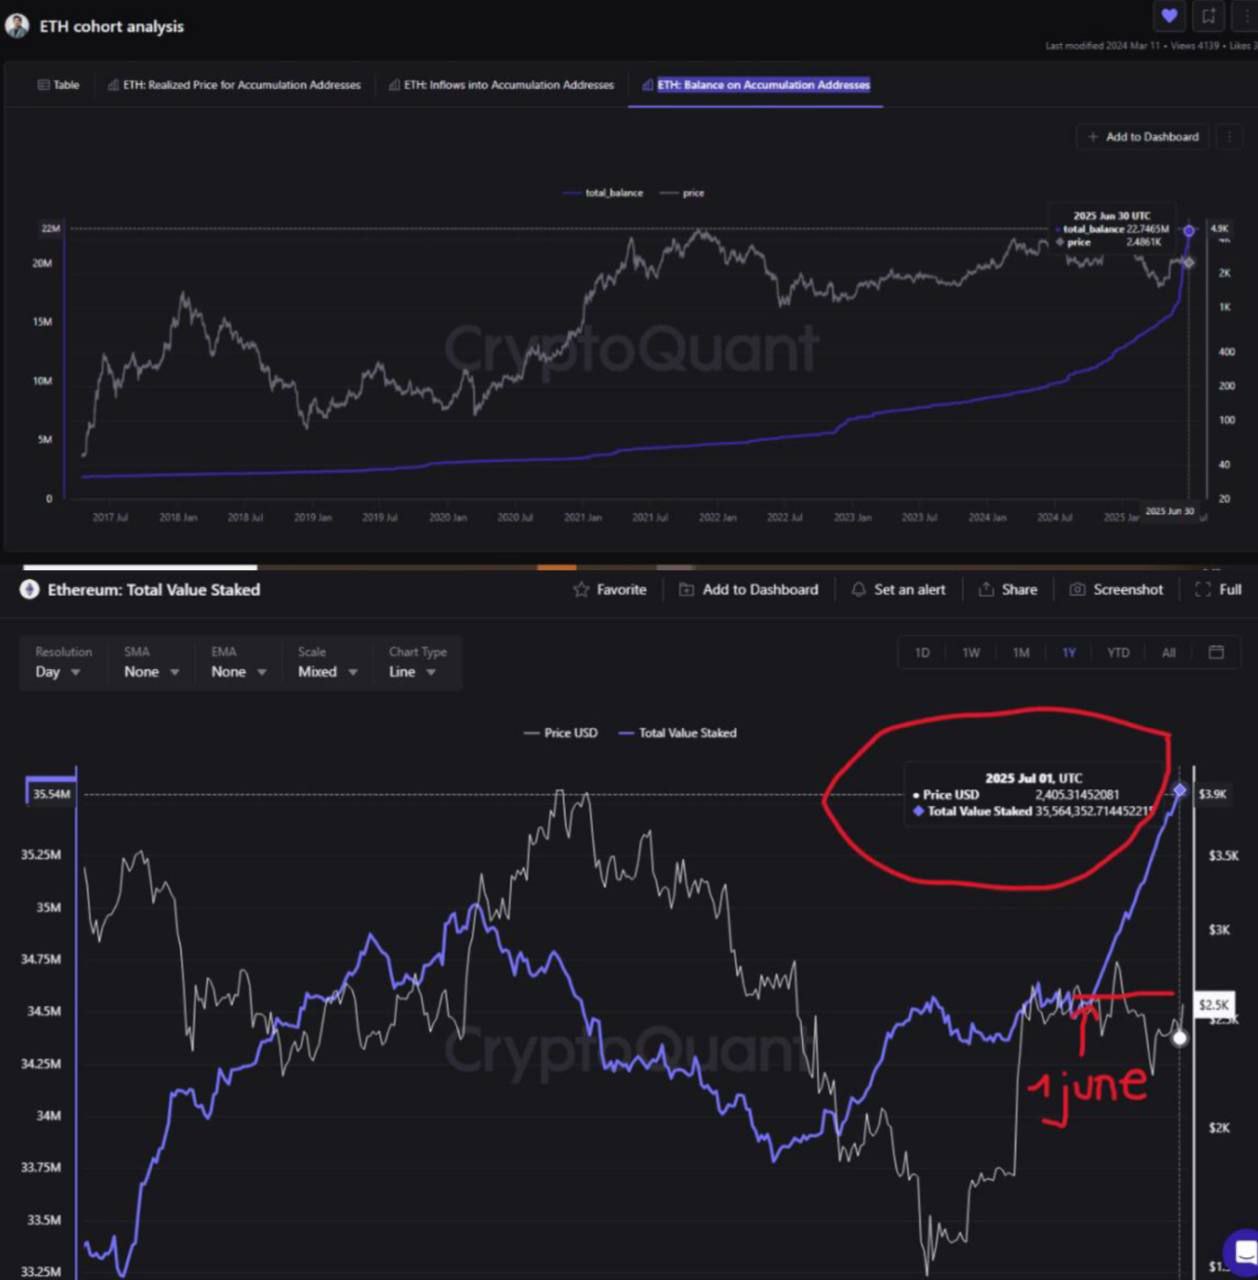The height and width of the screenshot is (1280, 1258).
Task: Click the 2025 Jun 30 date axis label
Action: 1169,511
